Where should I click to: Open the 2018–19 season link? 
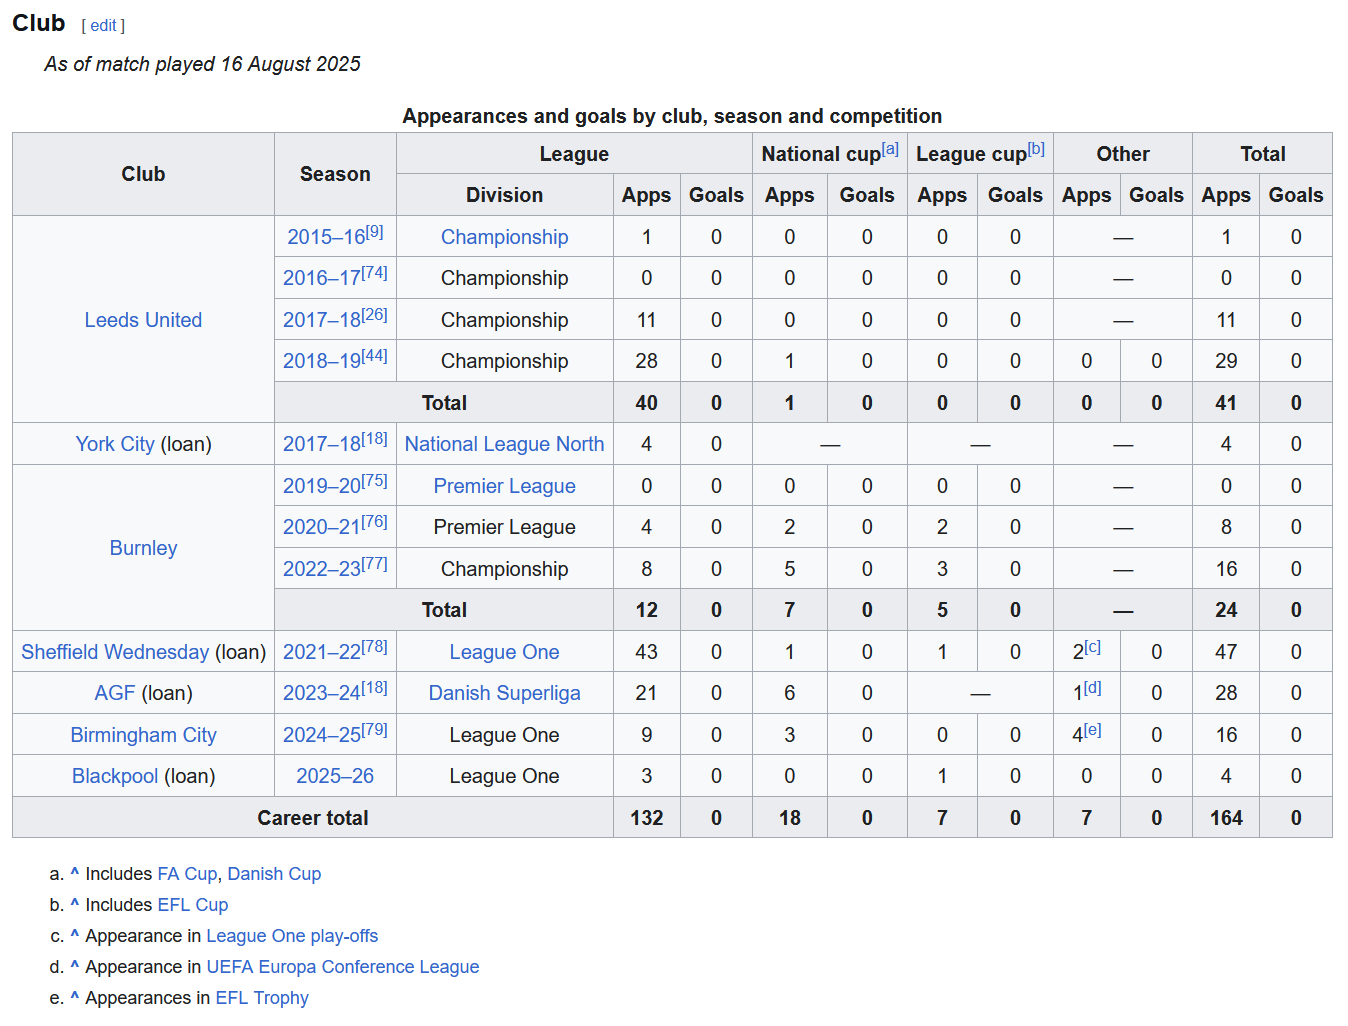tap(321, 361)
